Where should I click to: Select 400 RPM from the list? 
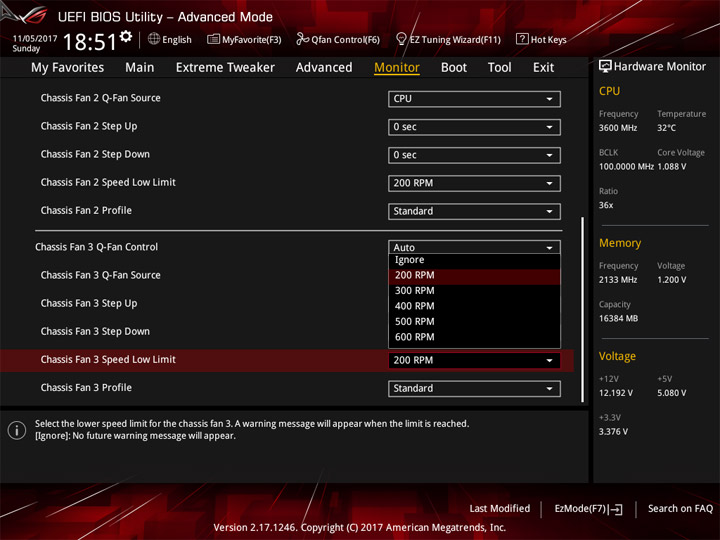point(474,306)
